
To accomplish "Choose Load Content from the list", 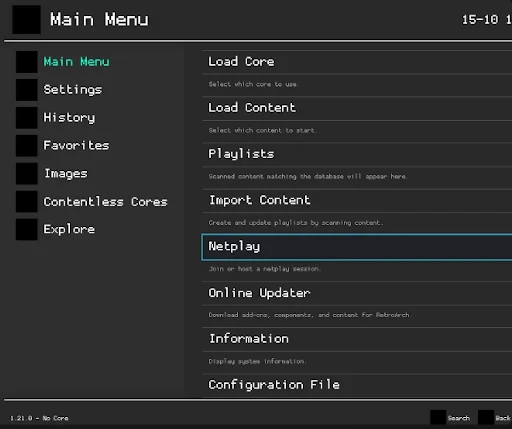I will pyautogui.click(x=357, y=108).
